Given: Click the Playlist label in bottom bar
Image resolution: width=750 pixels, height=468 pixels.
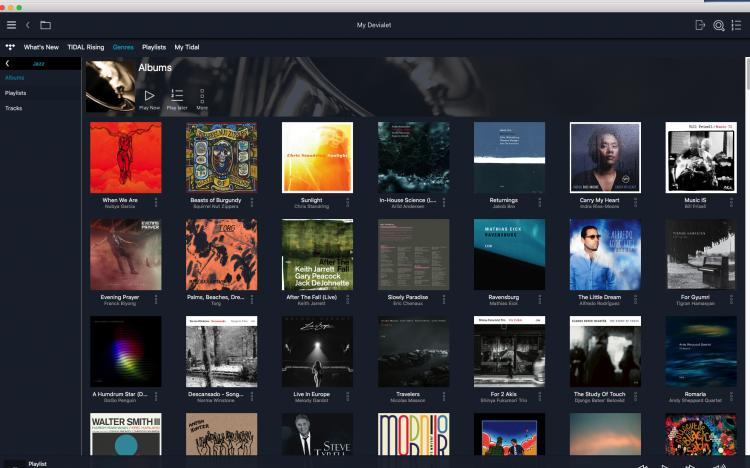Looking at the screenshot, I should pyautogui.click(x=37, y=464).
